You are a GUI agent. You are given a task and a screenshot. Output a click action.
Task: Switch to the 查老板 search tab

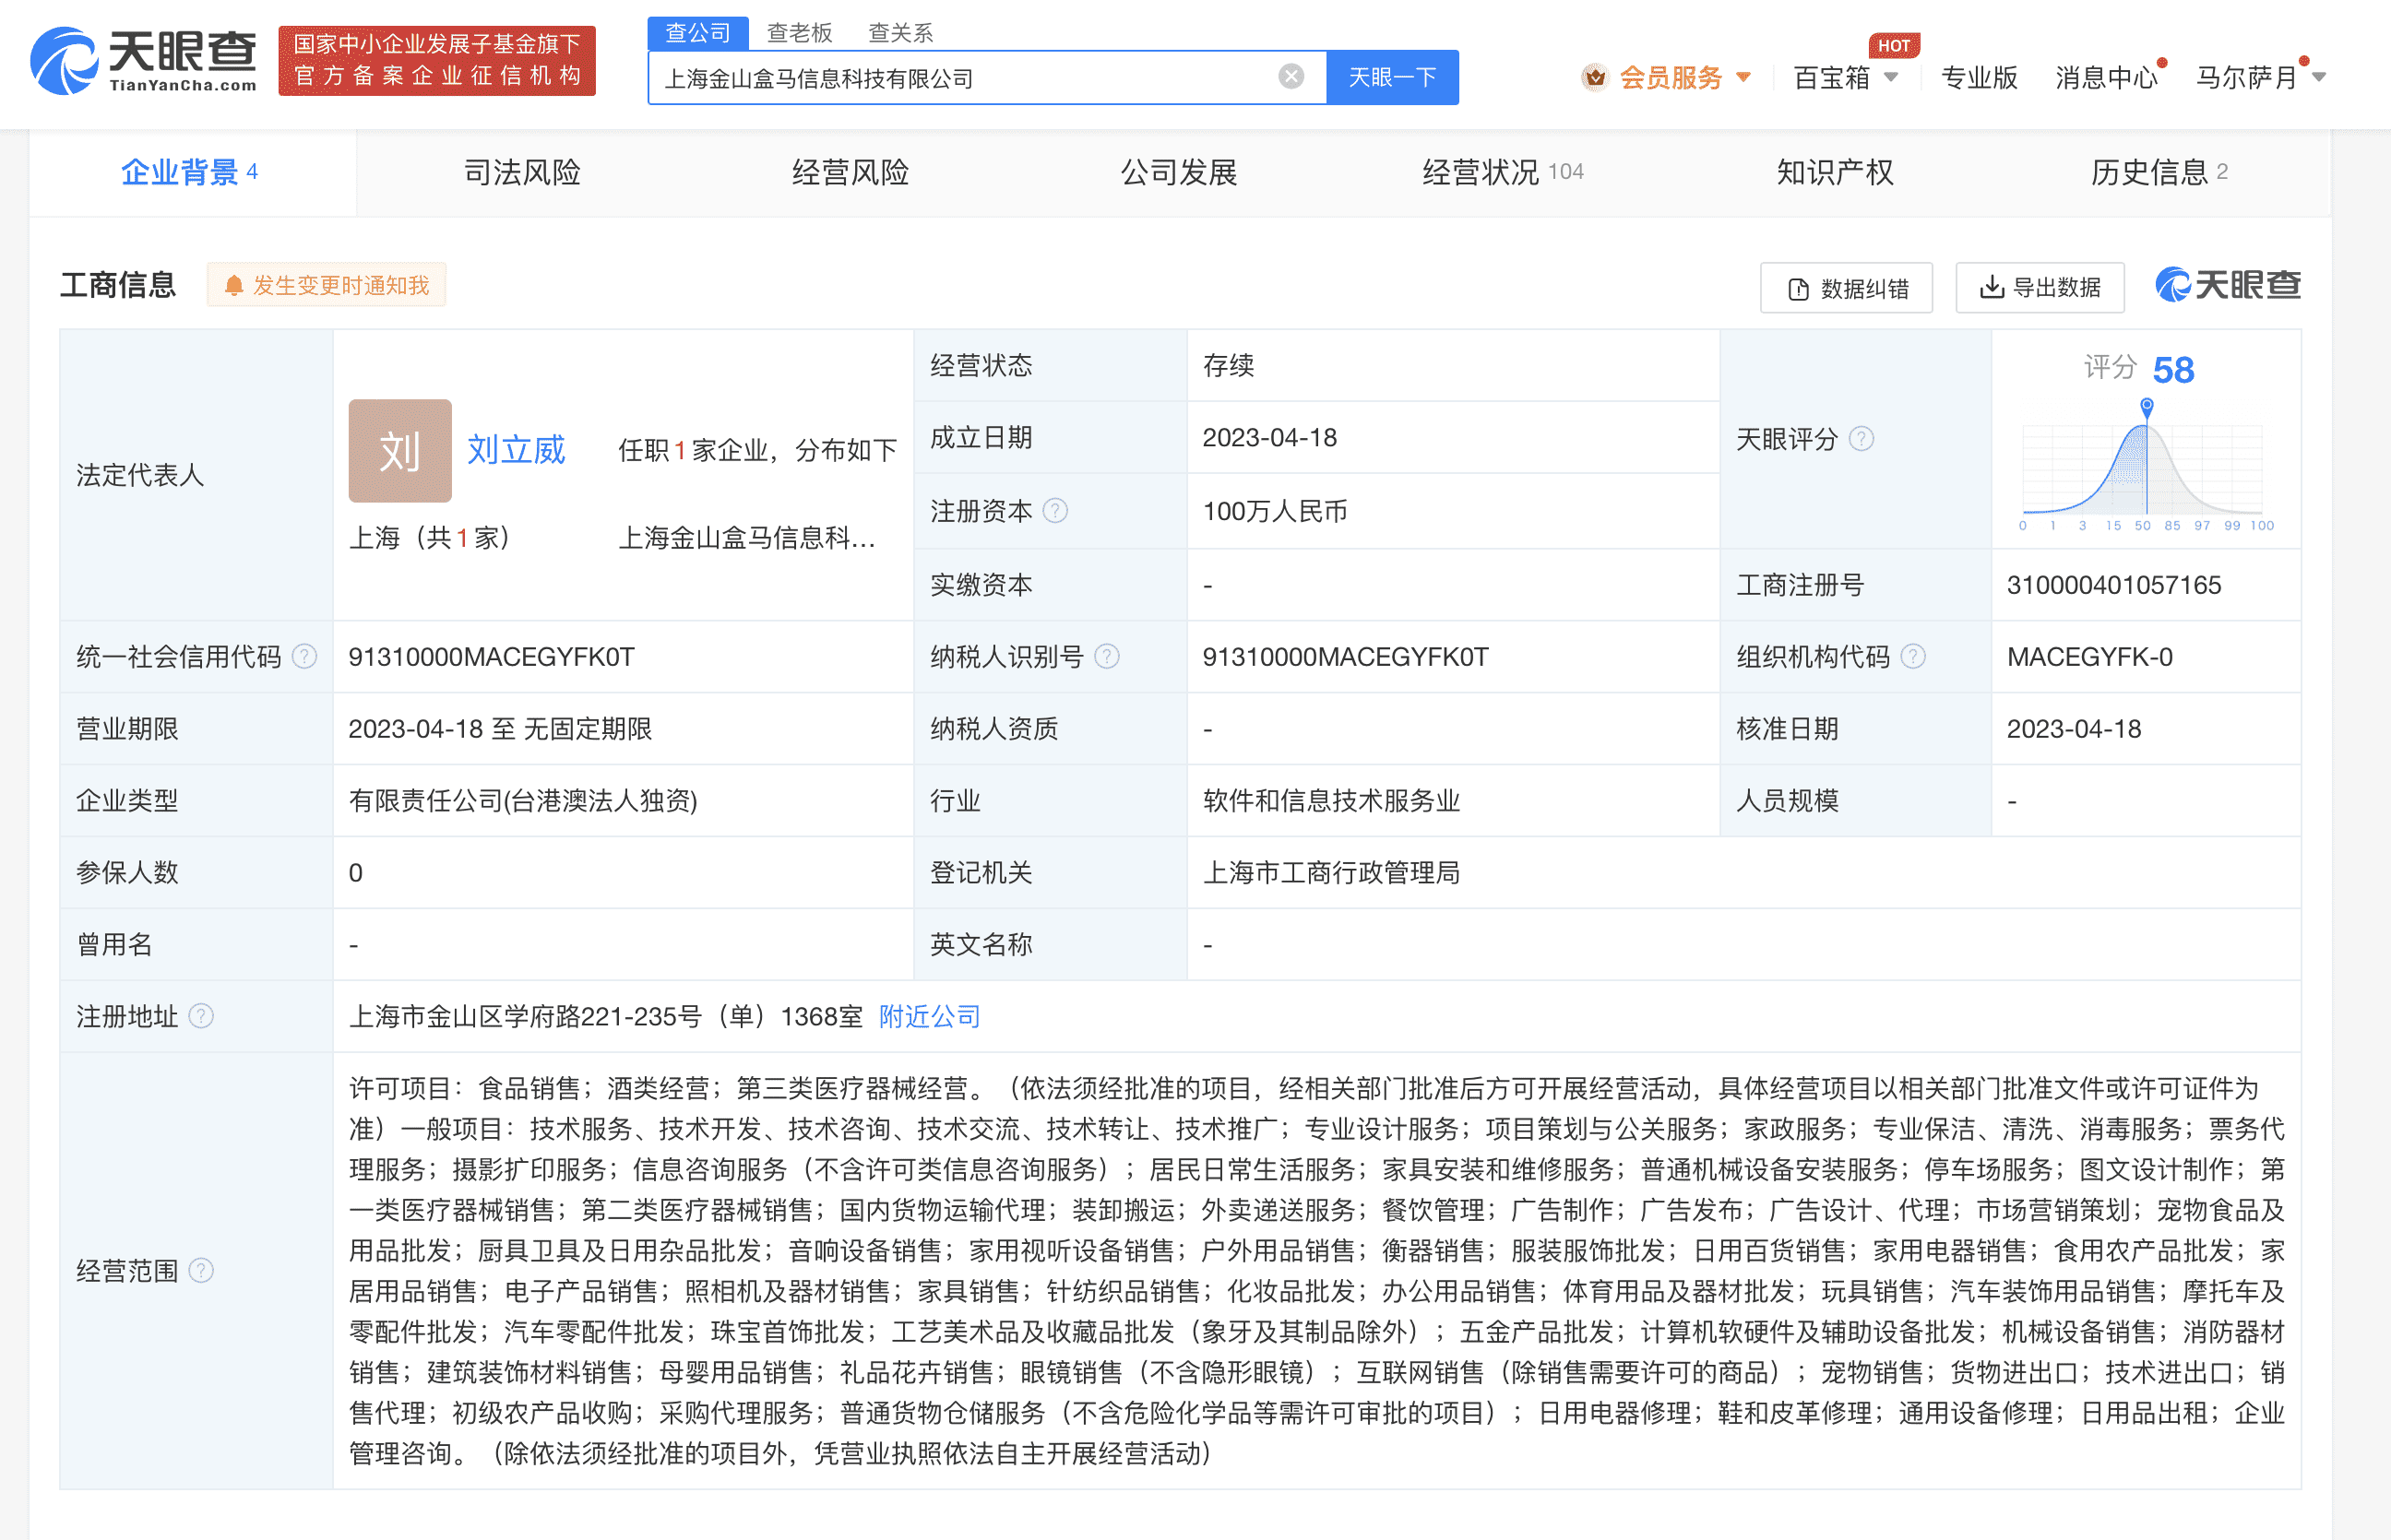(x=800, y=32)
